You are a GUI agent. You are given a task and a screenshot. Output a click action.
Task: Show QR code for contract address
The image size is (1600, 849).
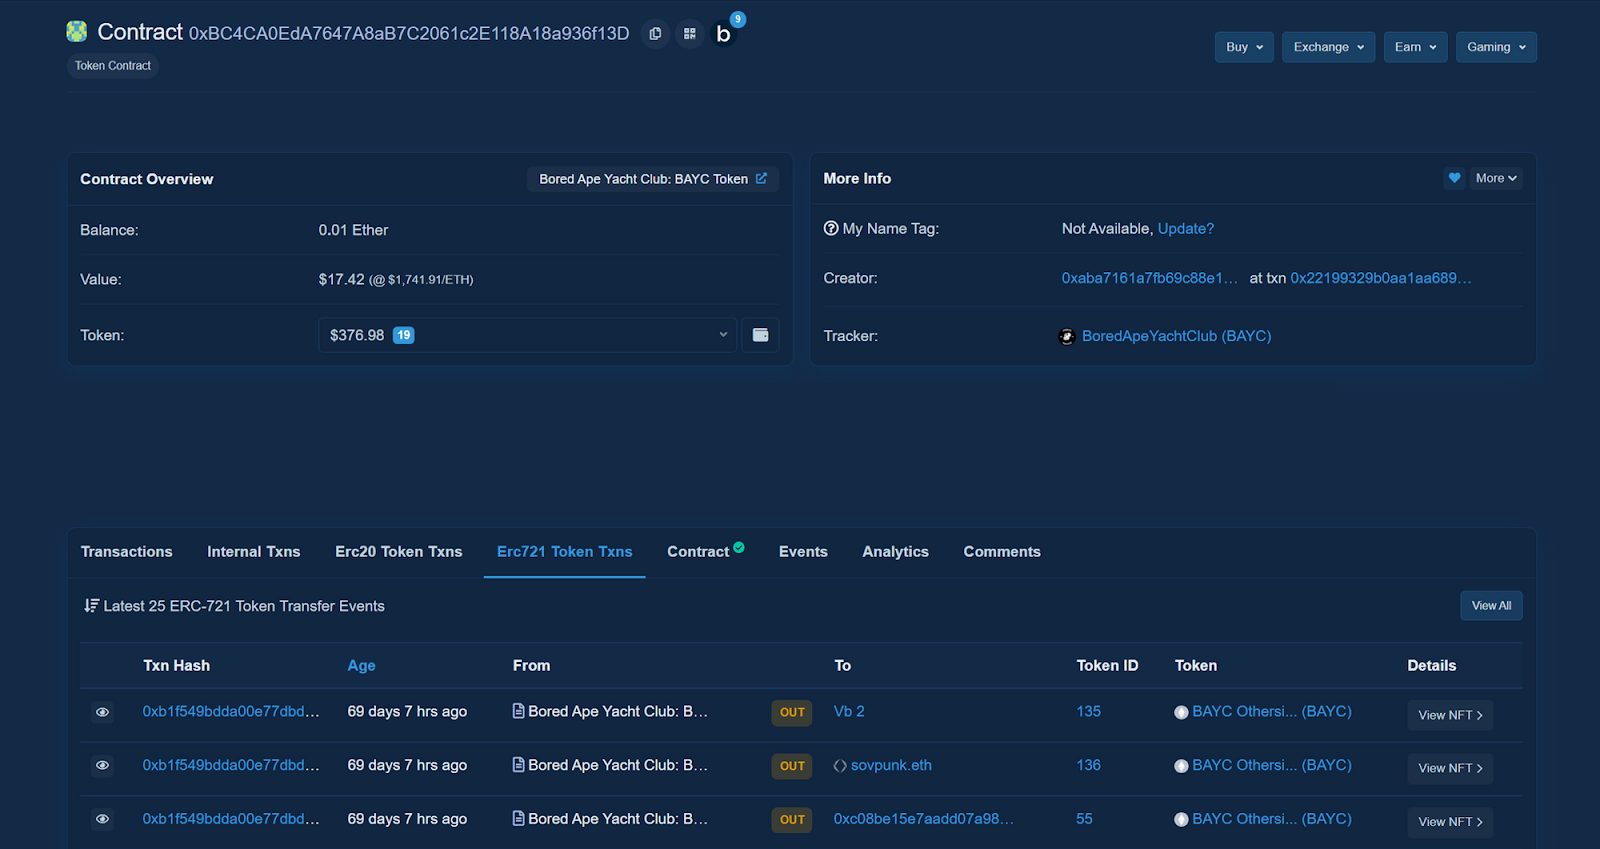click(x=689, y=33)
